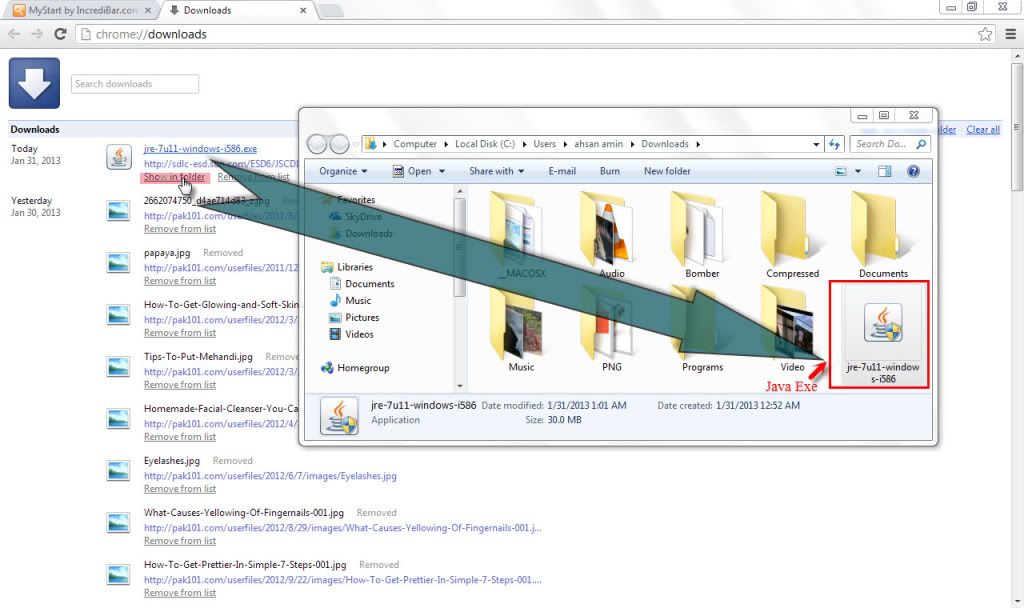
Task: Select Videos under Libraries
Action: tap(359, 334)
